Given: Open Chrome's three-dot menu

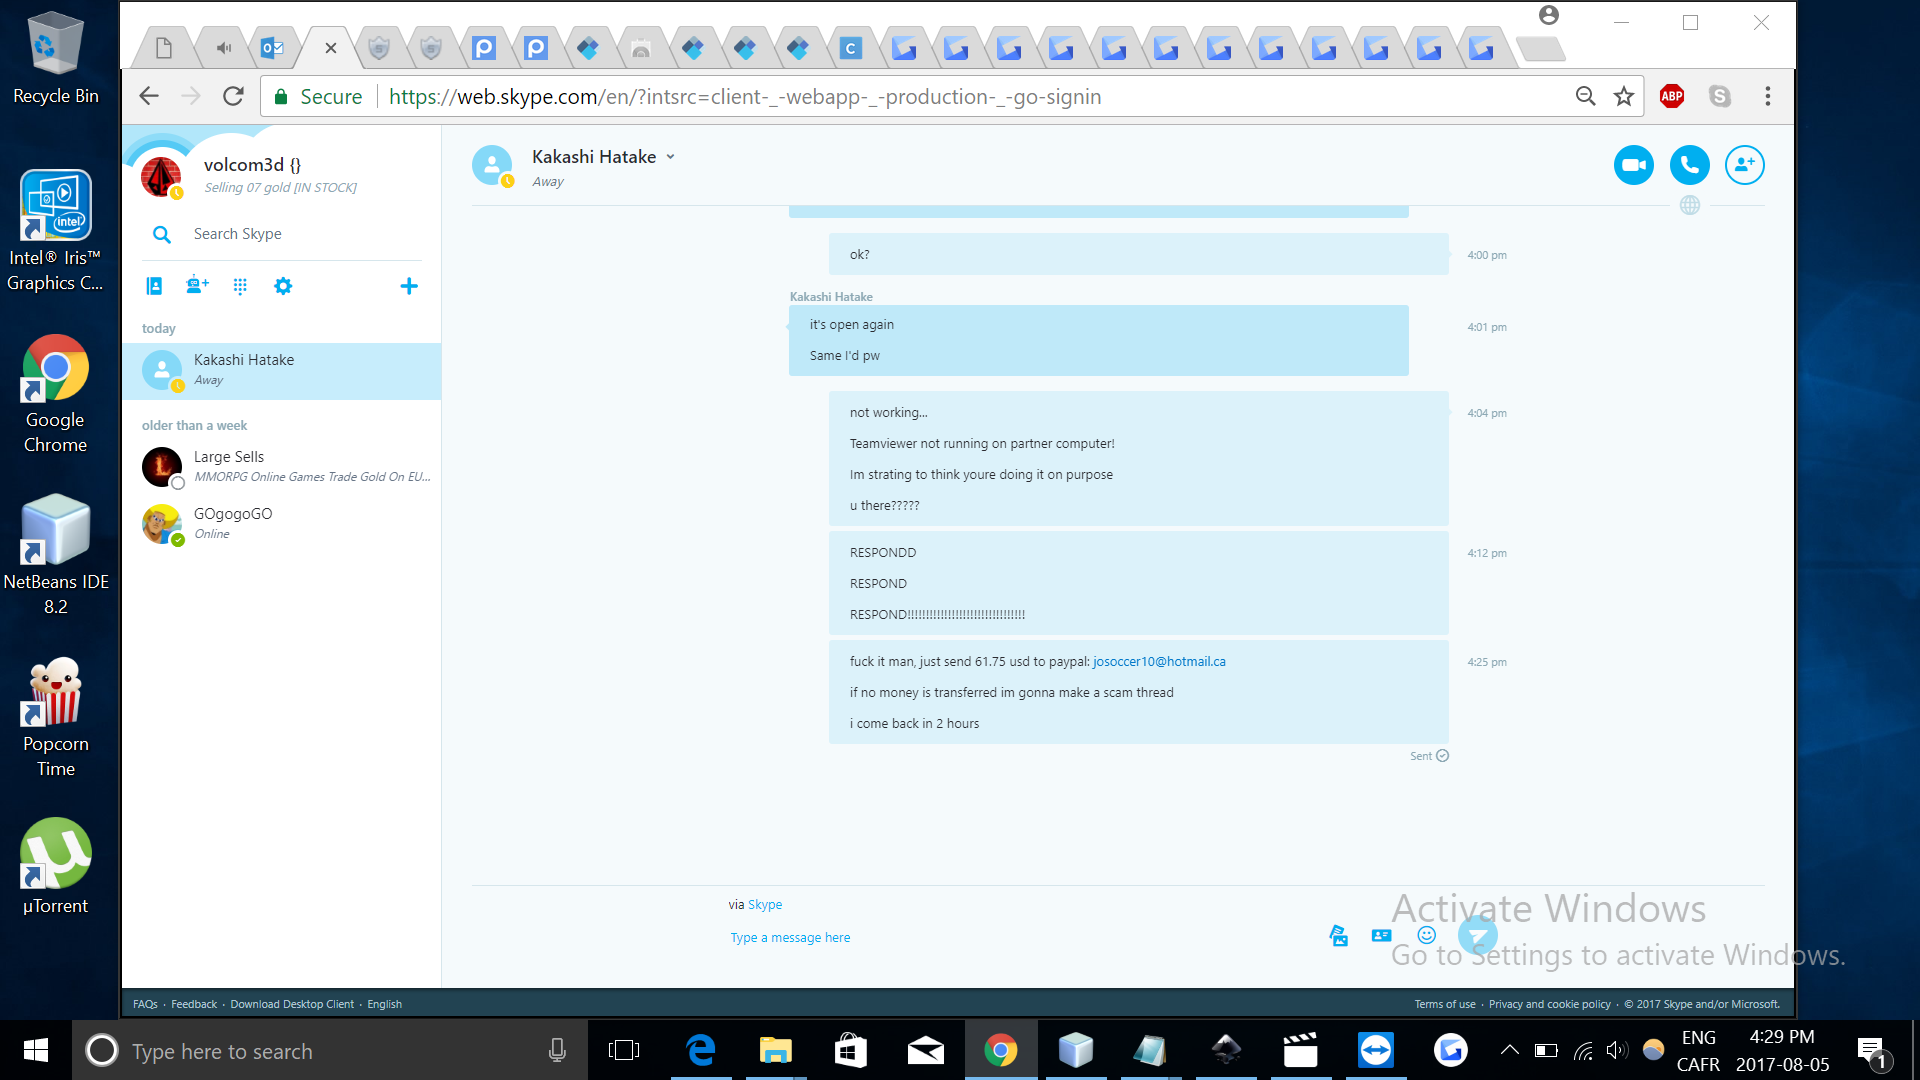Looking at the screenshot, I should click(1767, 96).
